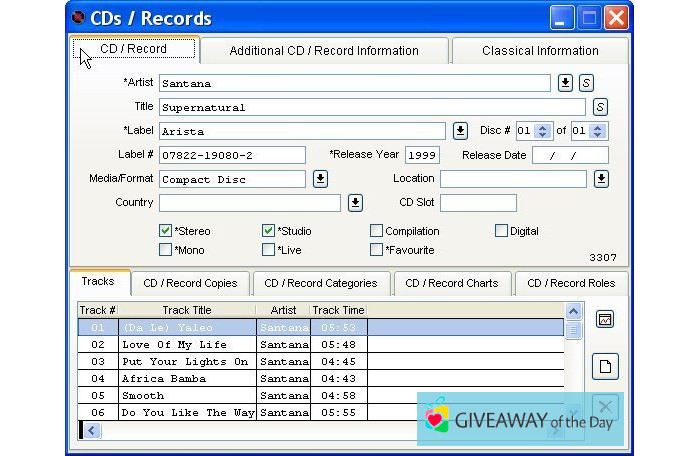Tick the Favourite checkbox
The image size is (700, 456).
377,250
